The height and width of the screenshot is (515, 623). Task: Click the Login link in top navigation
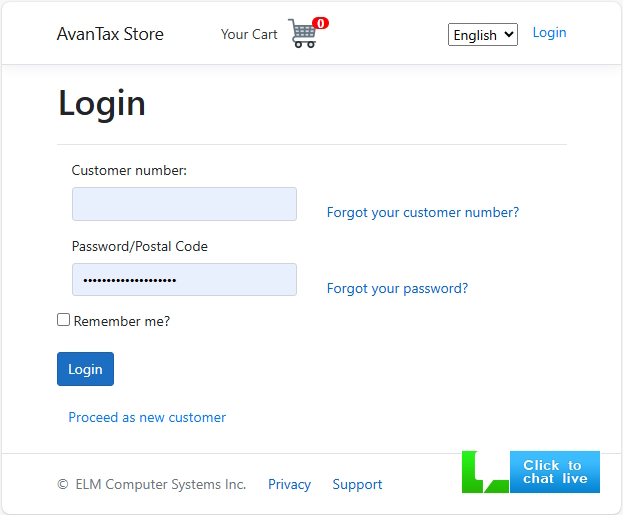[549, 33]
